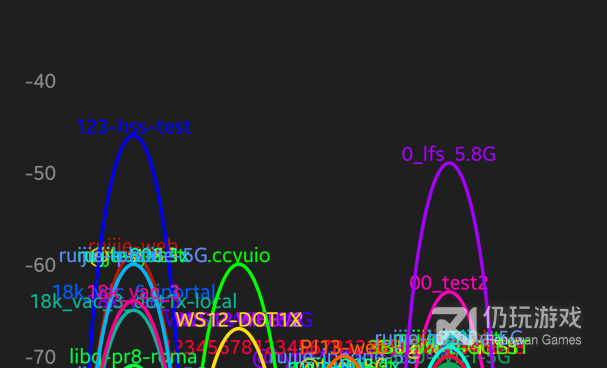Click the peak of the purple 0_lfs_5.8G curve
The width and height of the screenshot is (607, 368).
449,163
